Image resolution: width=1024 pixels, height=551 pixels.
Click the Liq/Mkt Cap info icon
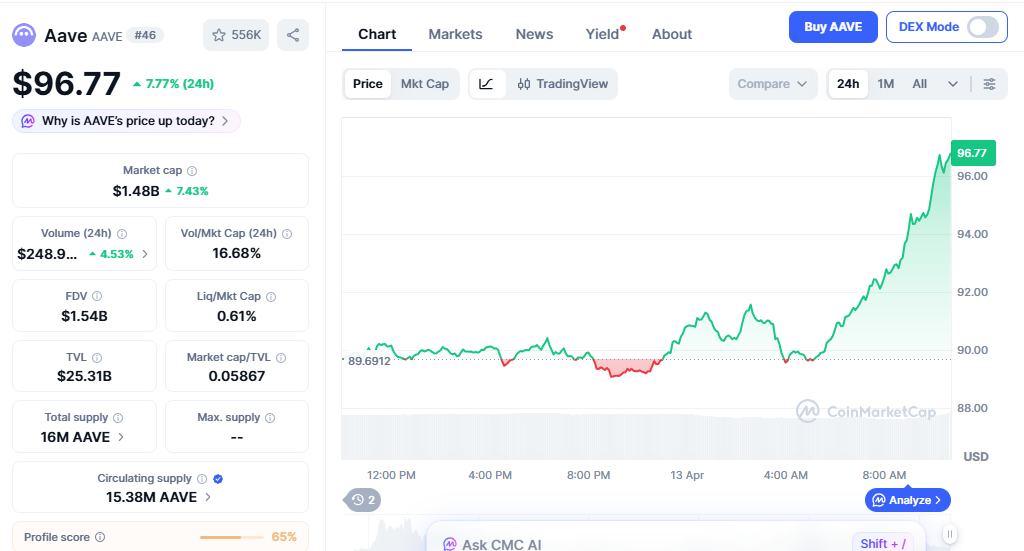pyautogui.click(x=271, y=297)
